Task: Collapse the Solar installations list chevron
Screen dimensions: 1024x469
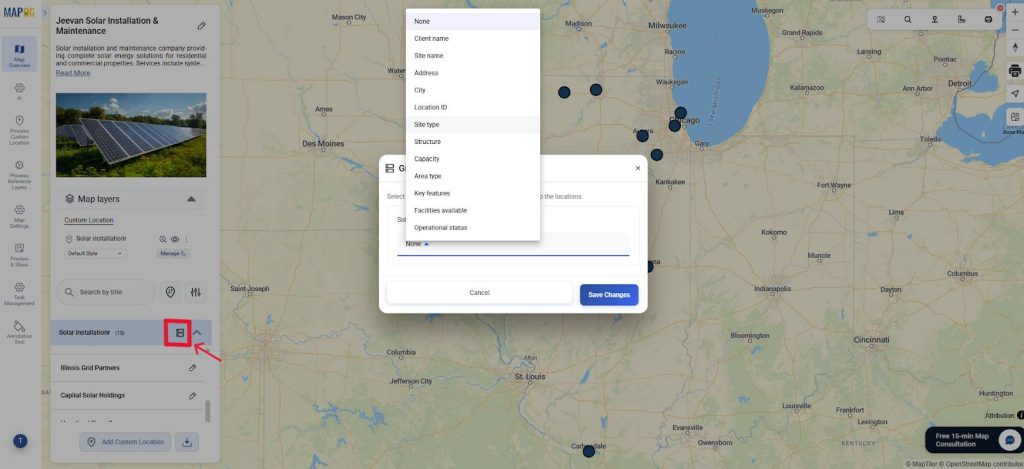Action: [x=198, y=332]
